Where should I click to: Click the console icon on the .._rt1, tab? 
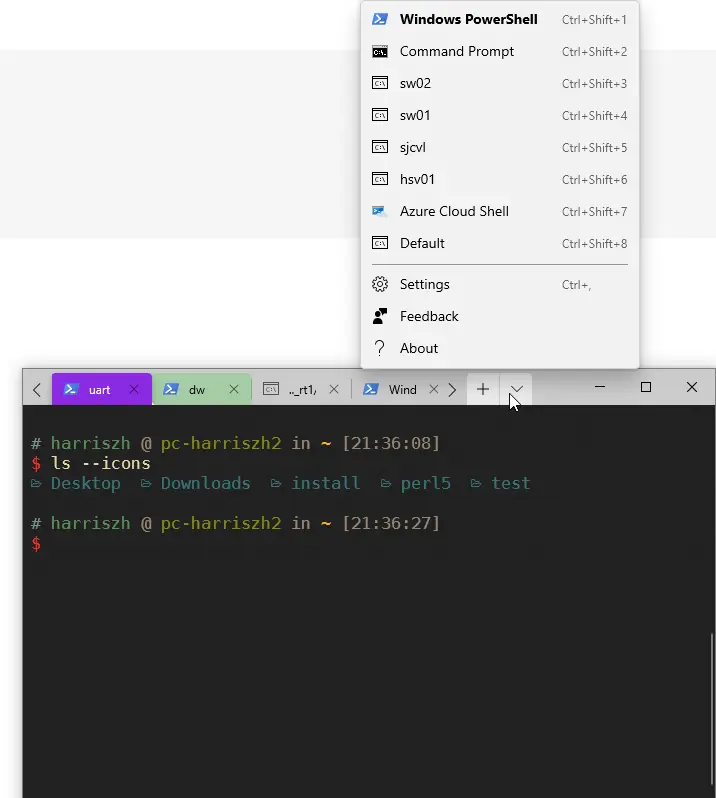click(271, 389)
